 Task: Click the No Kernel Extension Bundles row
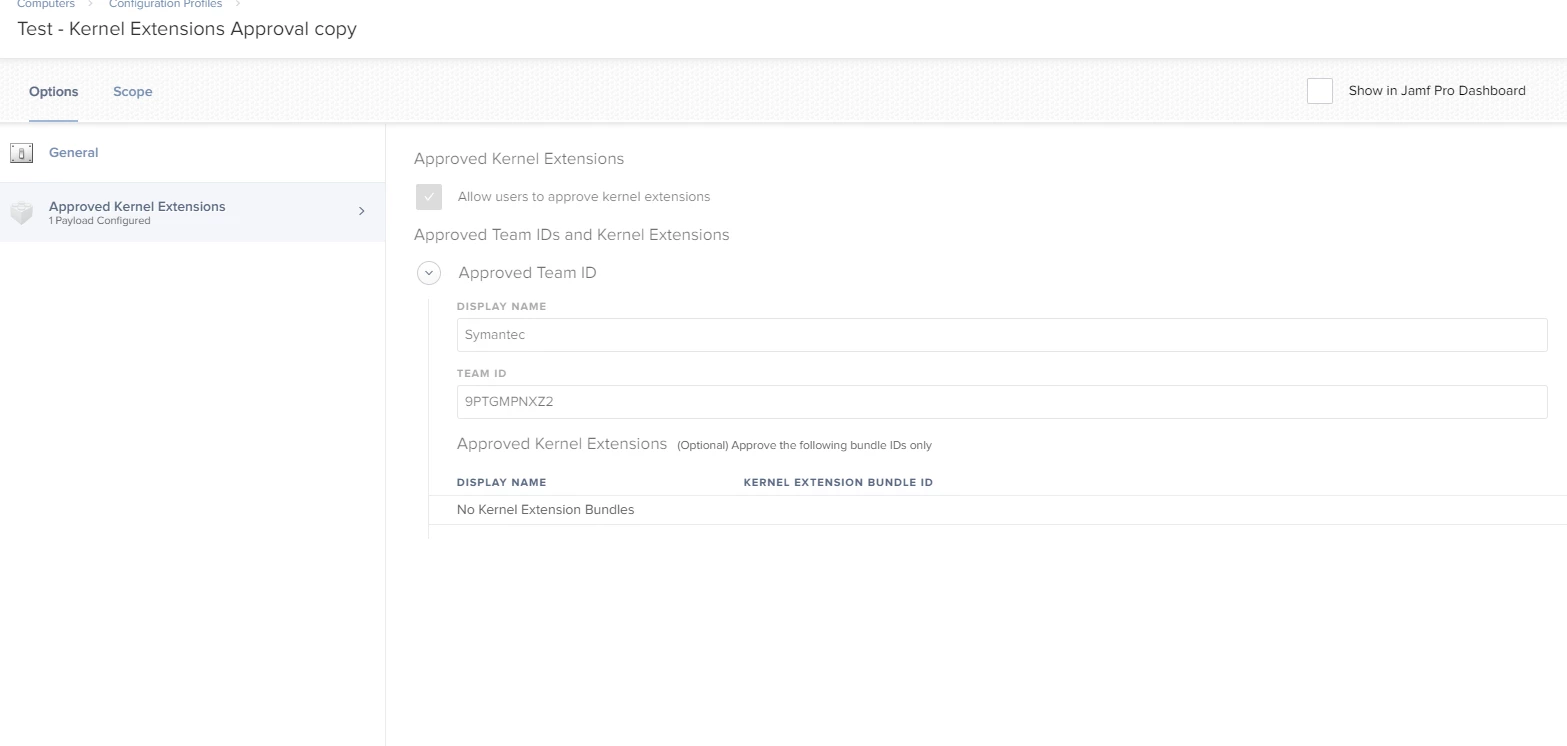pyautogui.click(x=997, y=510)
